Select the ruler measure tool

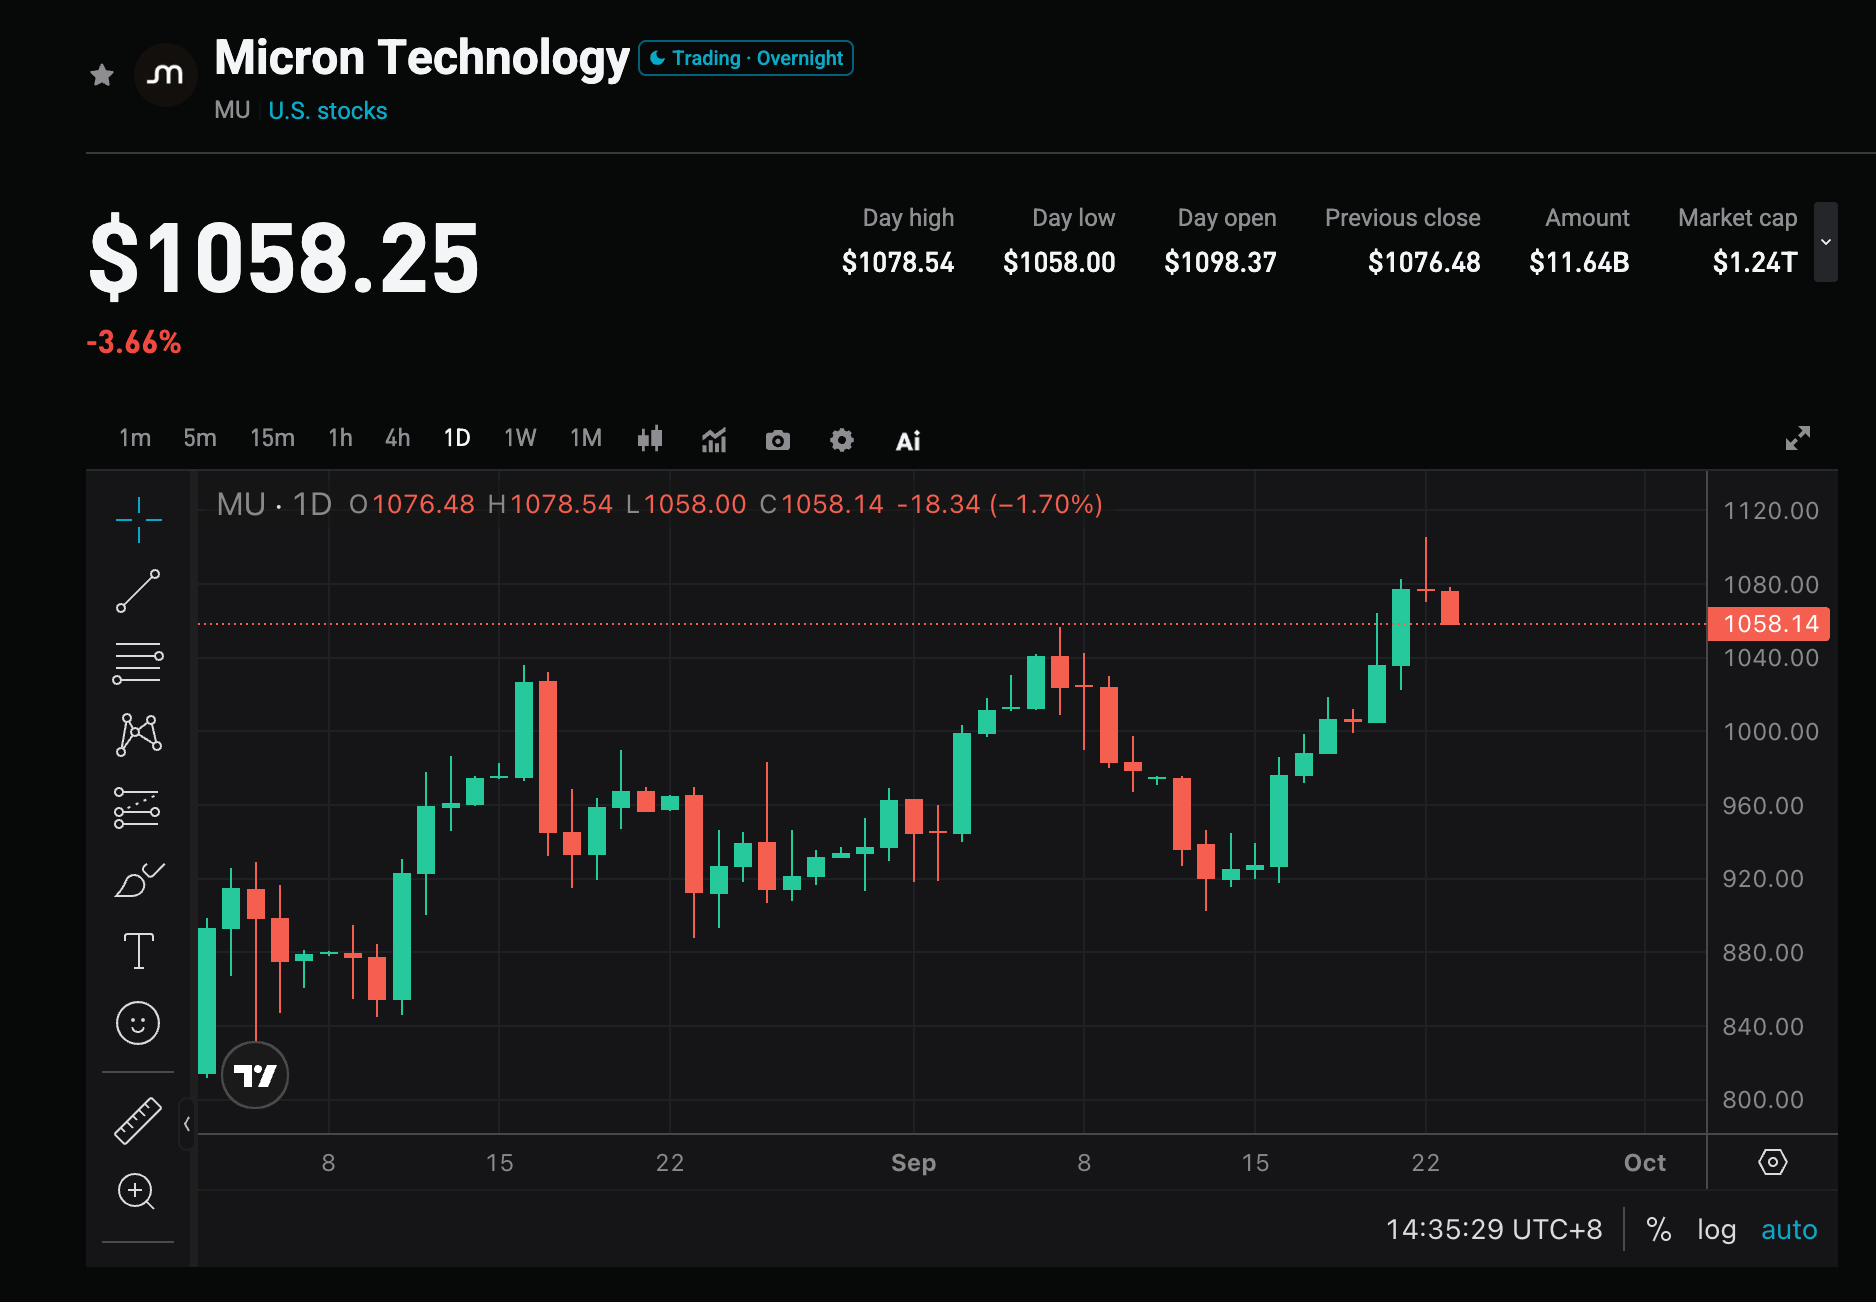(x=138, y=1120)
